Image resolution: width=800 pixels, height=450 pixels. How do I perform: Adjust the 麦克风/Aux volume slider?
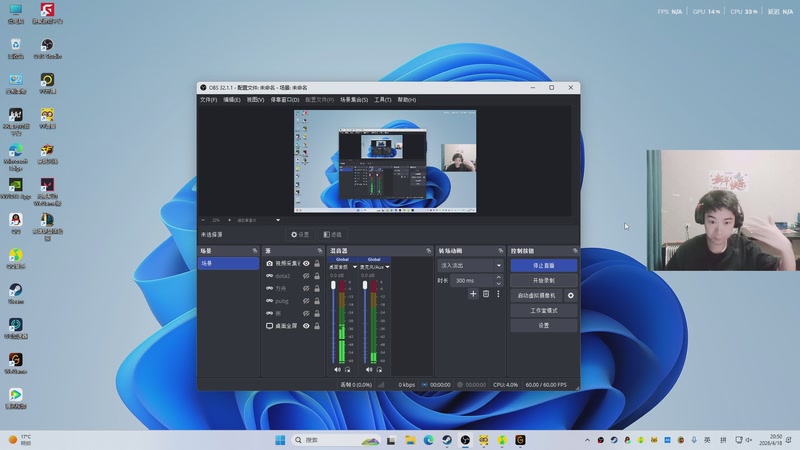pyautogui.click(x=365, y=285)
